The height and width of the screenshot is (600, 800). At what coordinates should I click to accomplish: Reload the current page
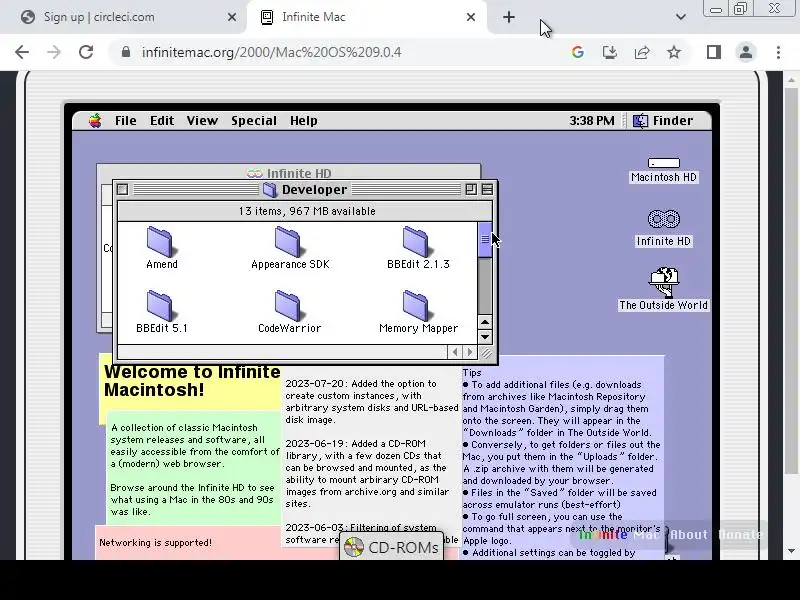(x=86, y=52)
